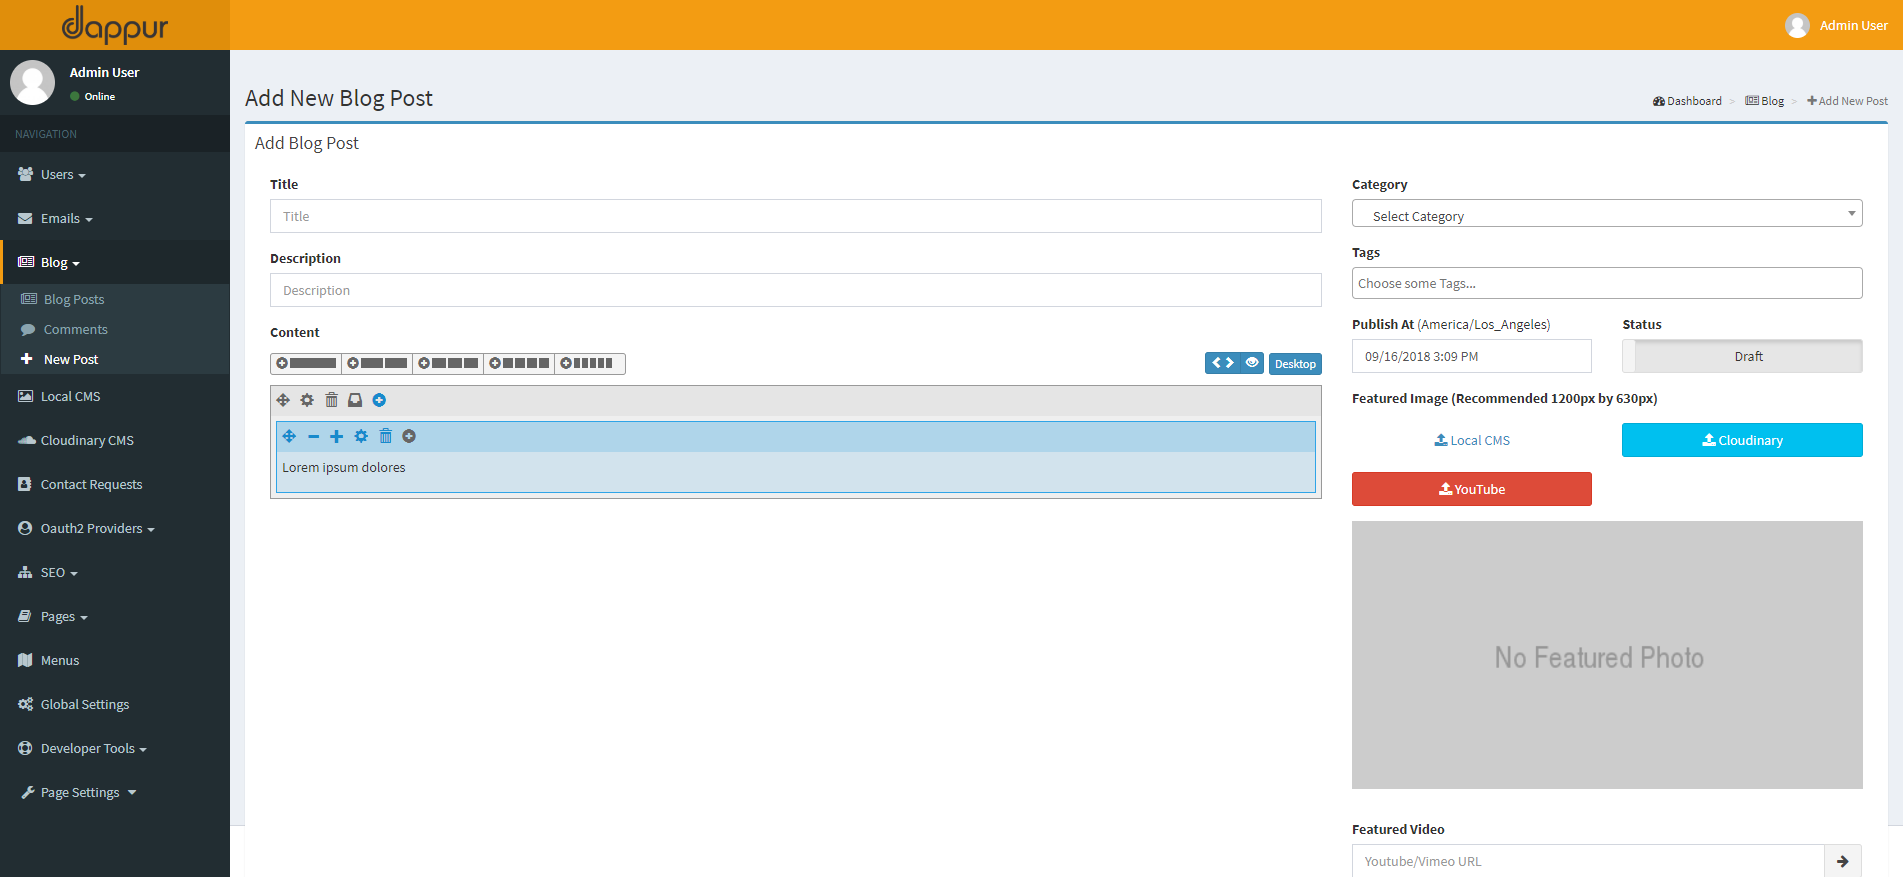1903x877 pixels.
Task: Click the dappur logo
Action: tap(115, 25)
